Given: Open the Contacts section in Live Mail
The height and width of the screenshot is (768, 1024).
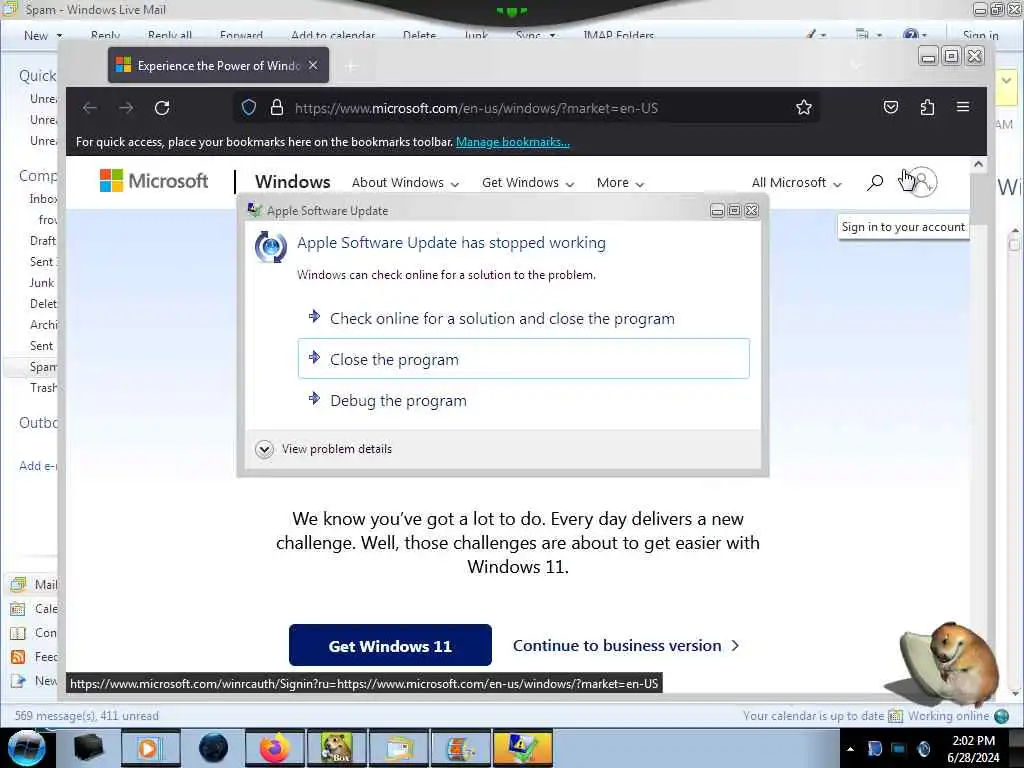Looking at the screenshot, I should coord(34,633).
